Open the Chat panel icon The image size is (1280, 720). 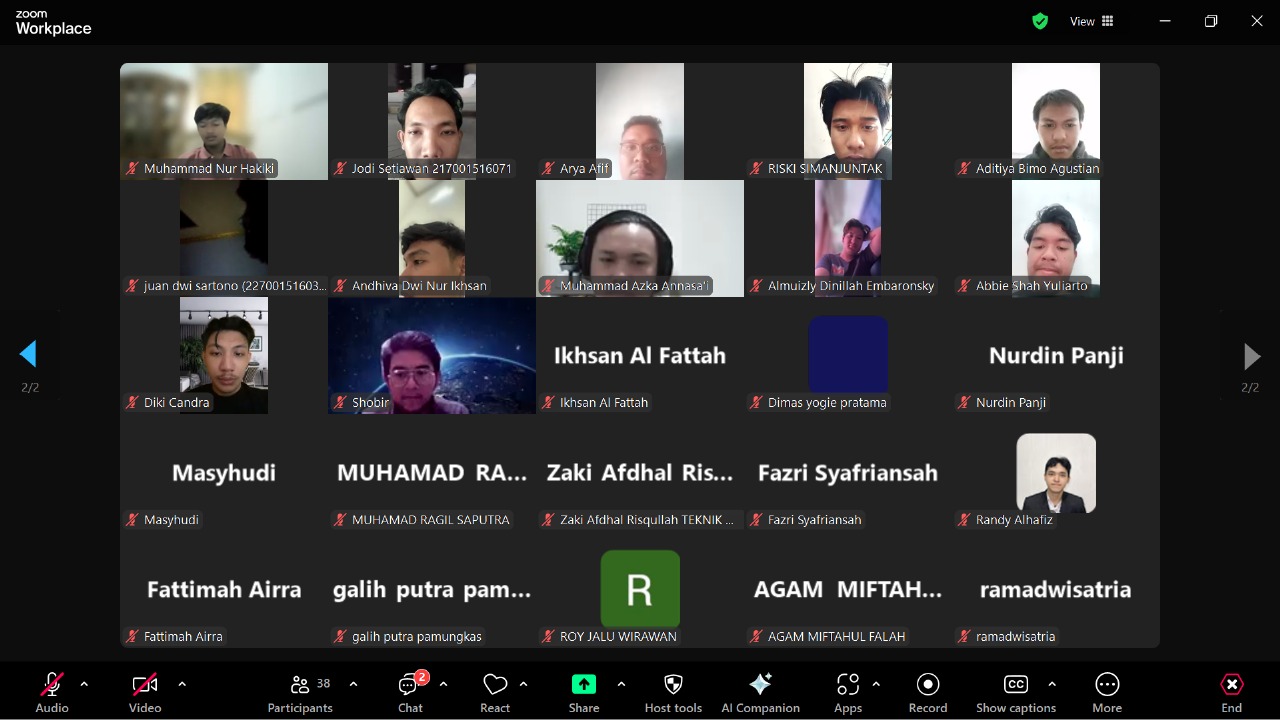coord(410,684)
